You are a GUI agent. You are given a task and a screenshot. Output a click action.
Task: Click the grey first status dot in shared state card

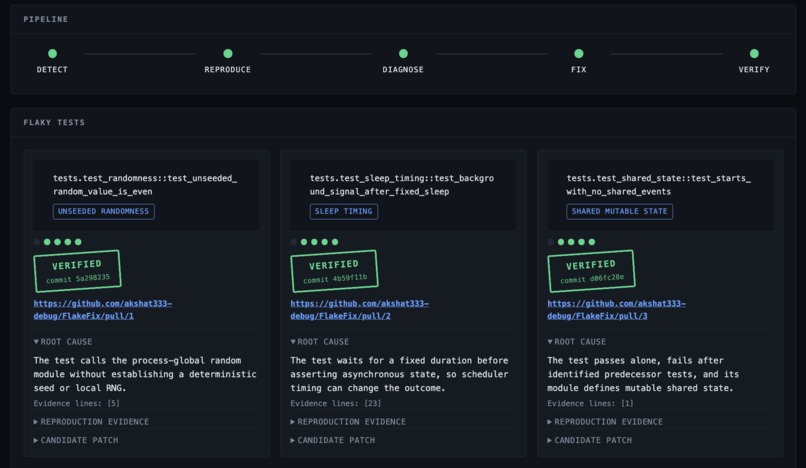[x=551, y=242]
